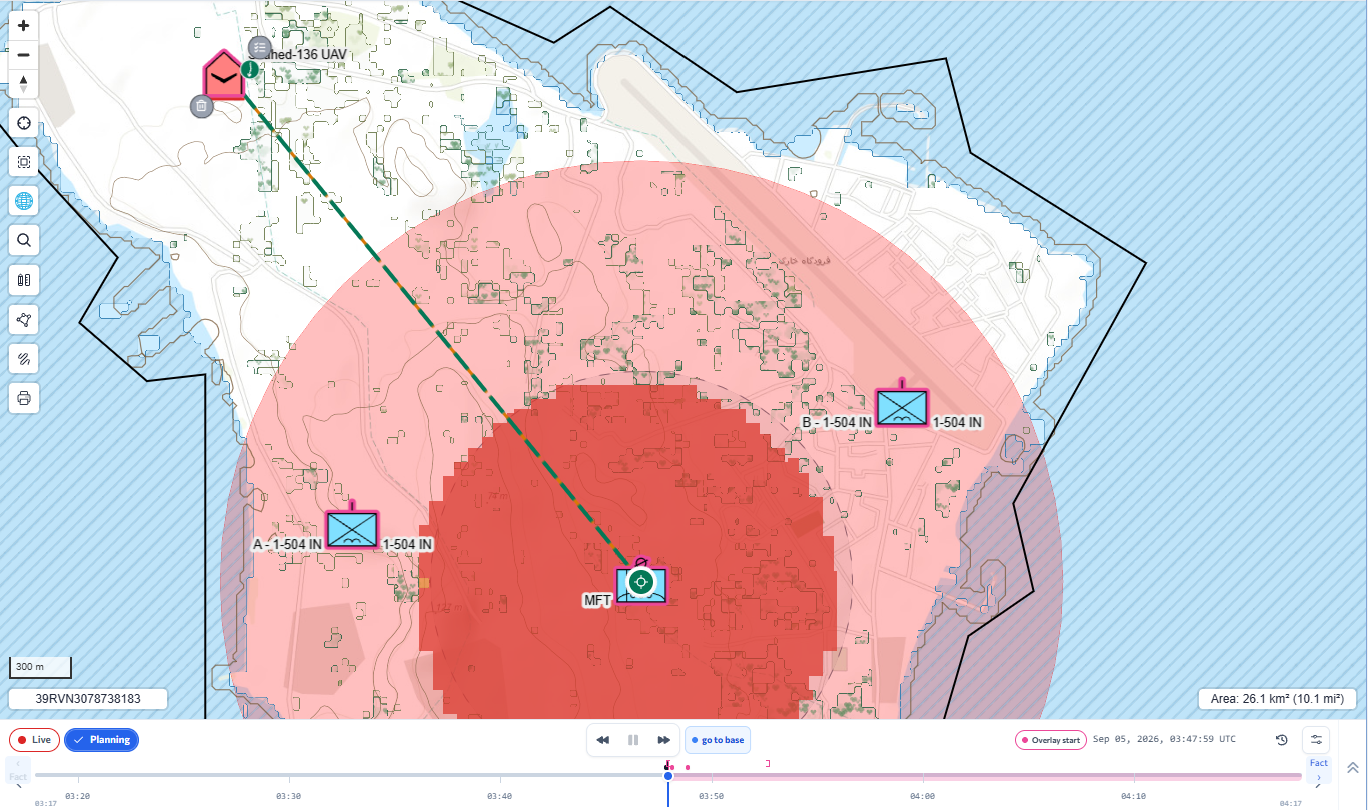1368x810 pixels.
Task: Open the measuring ruler tool
Action: [24, 280]
